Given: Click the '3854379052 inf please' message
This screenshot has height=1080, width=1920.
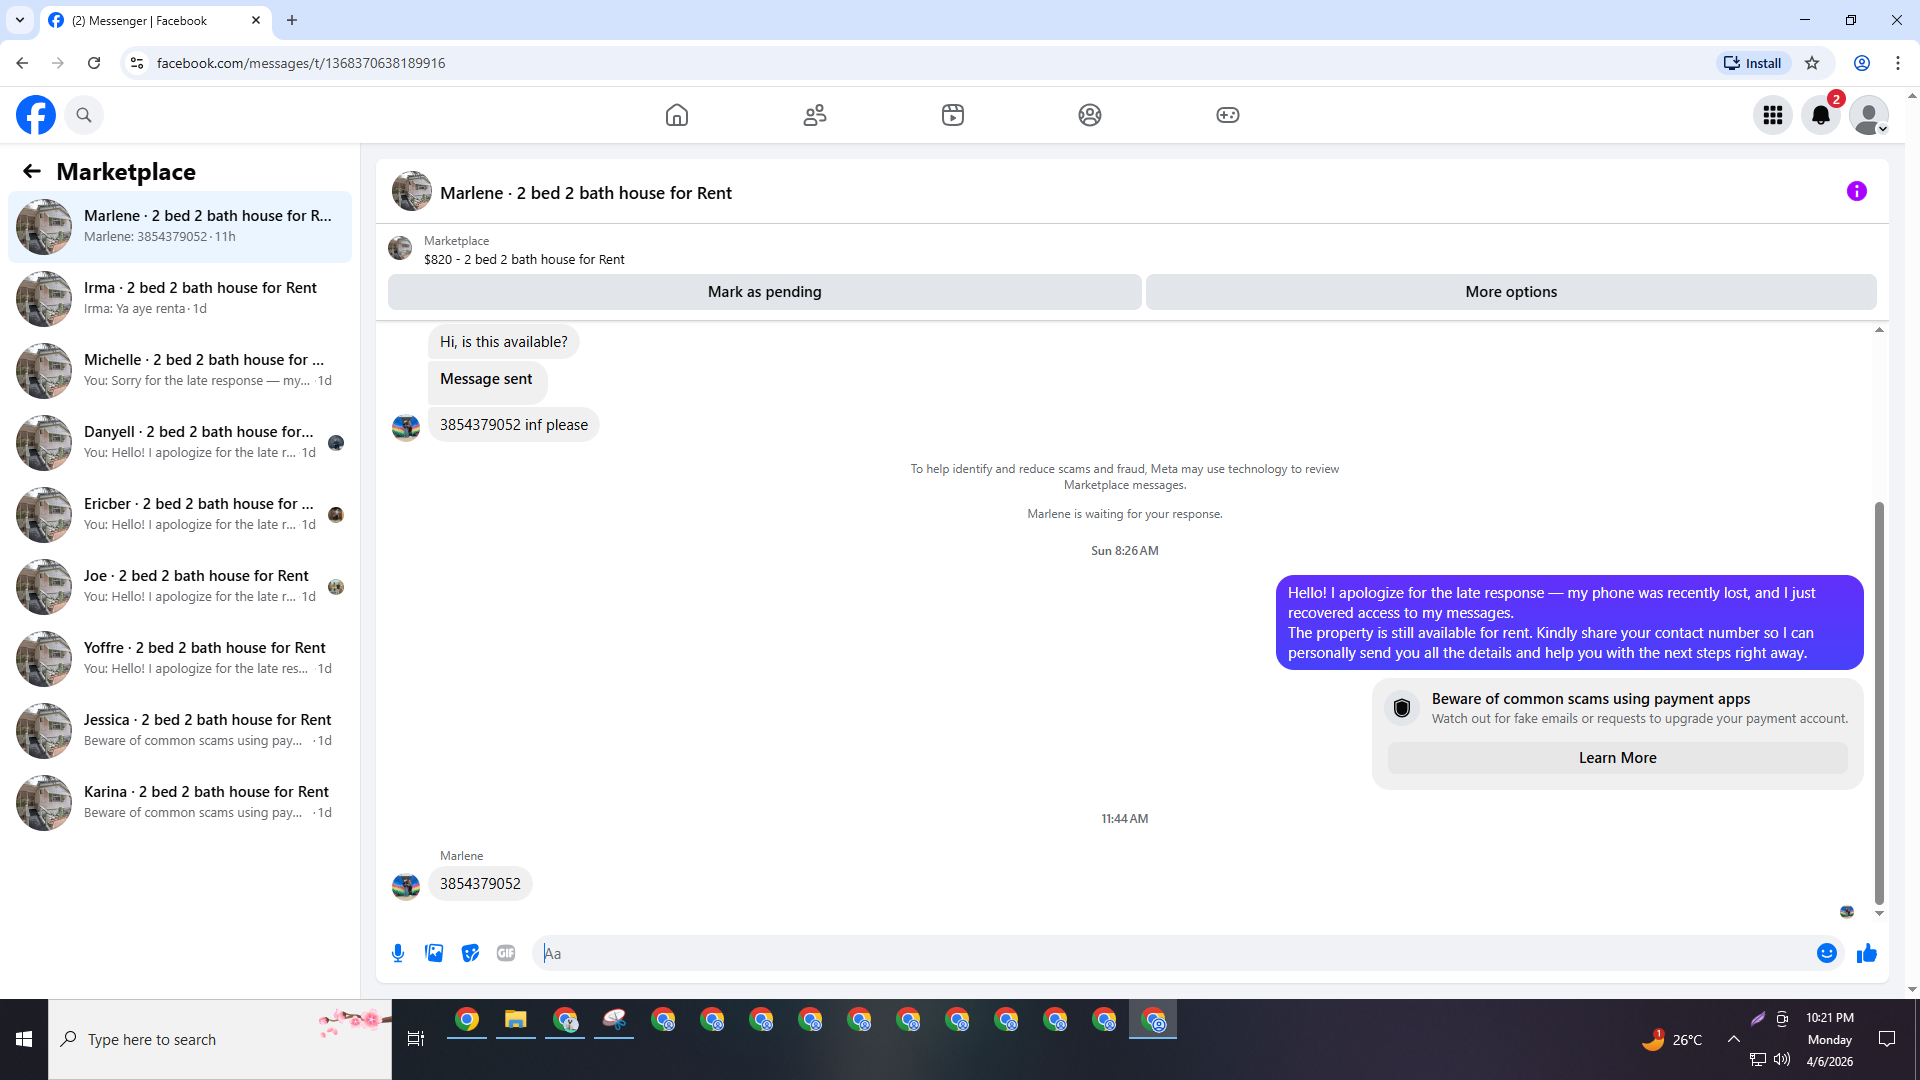Looking at the screenshot, I should point(514,425).
